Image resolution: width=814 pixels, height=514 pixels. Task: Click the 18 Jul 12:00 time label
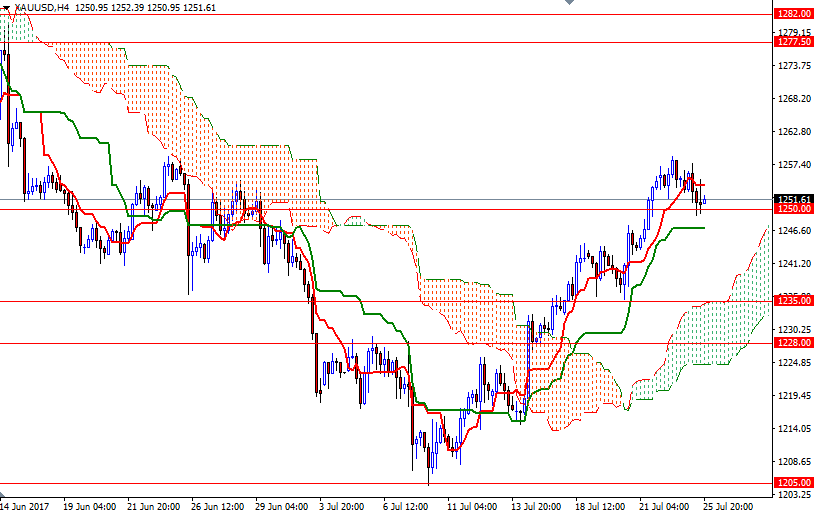[x=600, y=506]
